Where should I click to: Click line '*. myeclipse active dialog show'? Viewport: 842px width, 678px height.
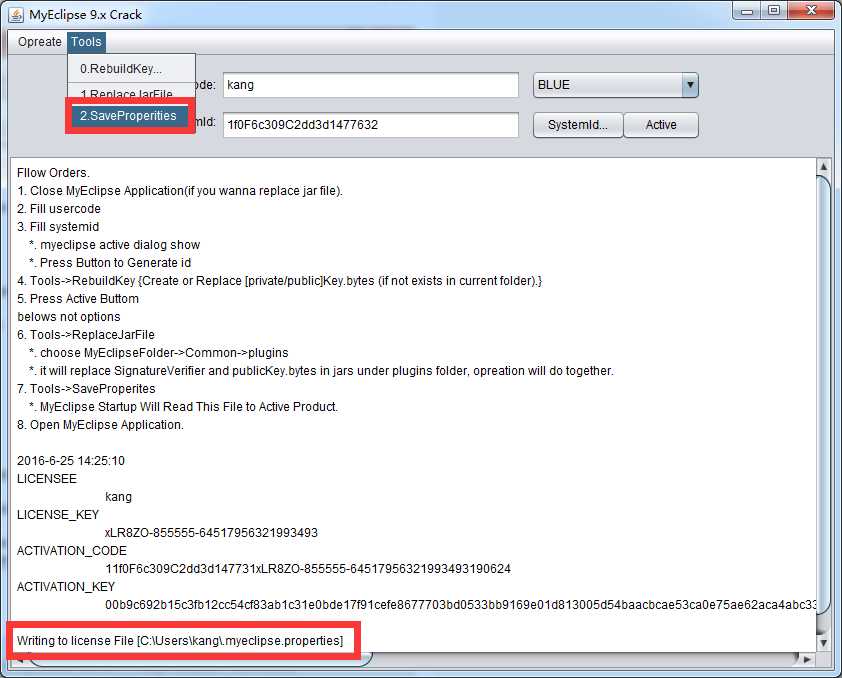coord(114,245)
